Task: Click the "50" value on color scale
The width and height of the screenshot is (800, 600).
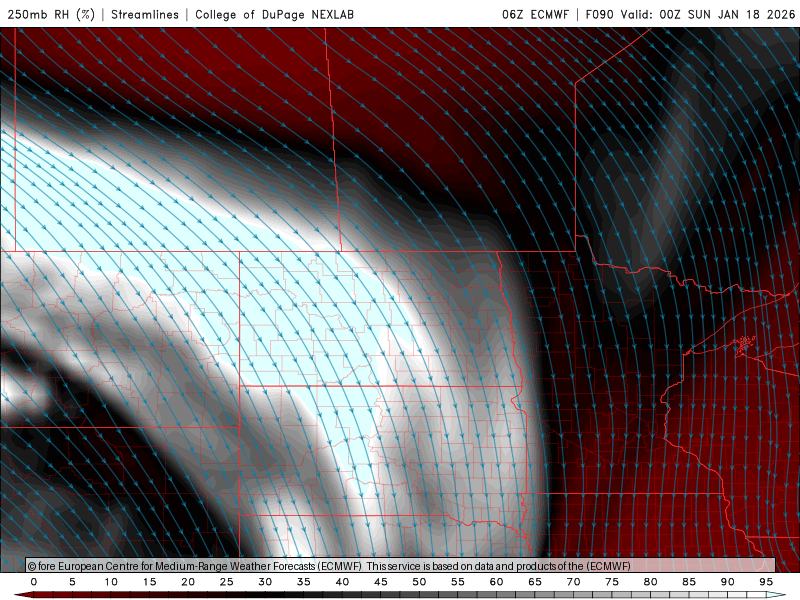Action: tap(419, 582)
